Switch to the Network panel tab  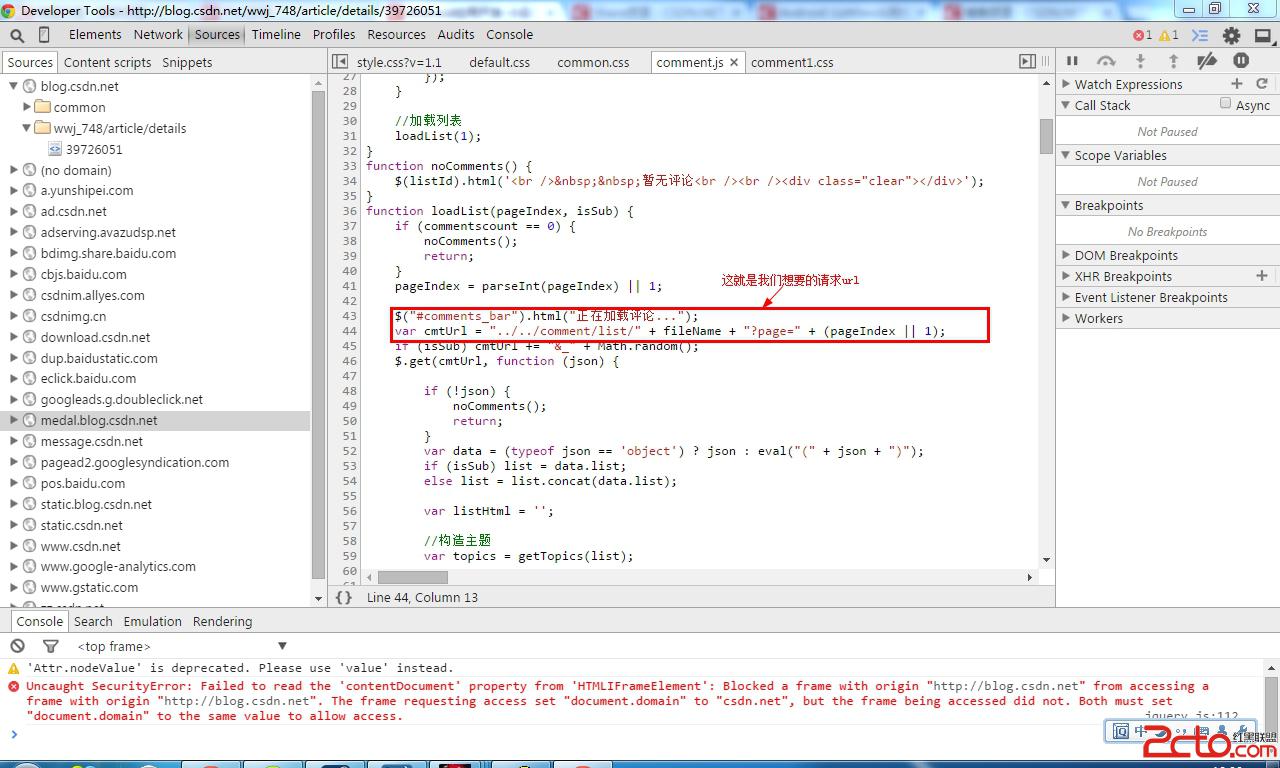[x=158, y=34]
